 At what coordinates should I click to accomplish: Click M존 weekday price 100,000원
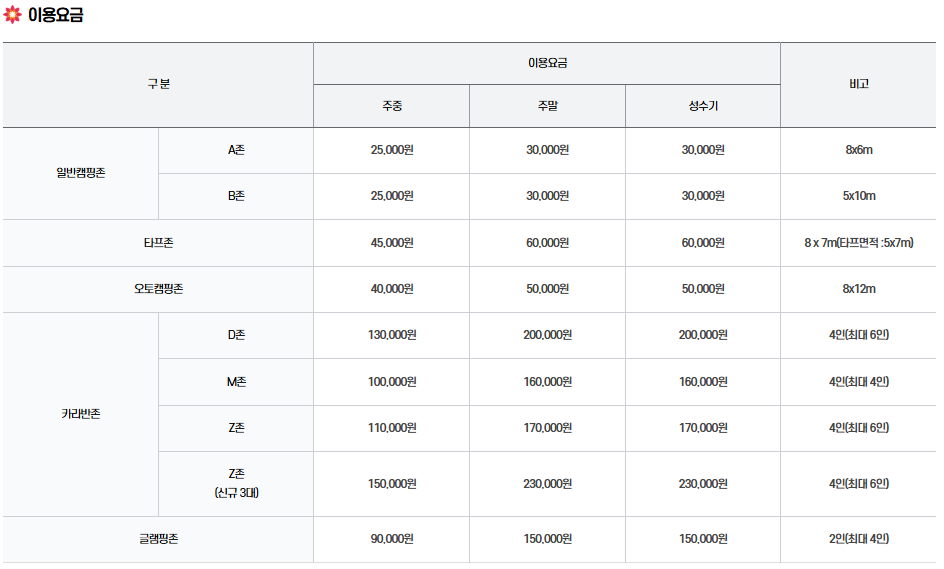click(392, 382)
